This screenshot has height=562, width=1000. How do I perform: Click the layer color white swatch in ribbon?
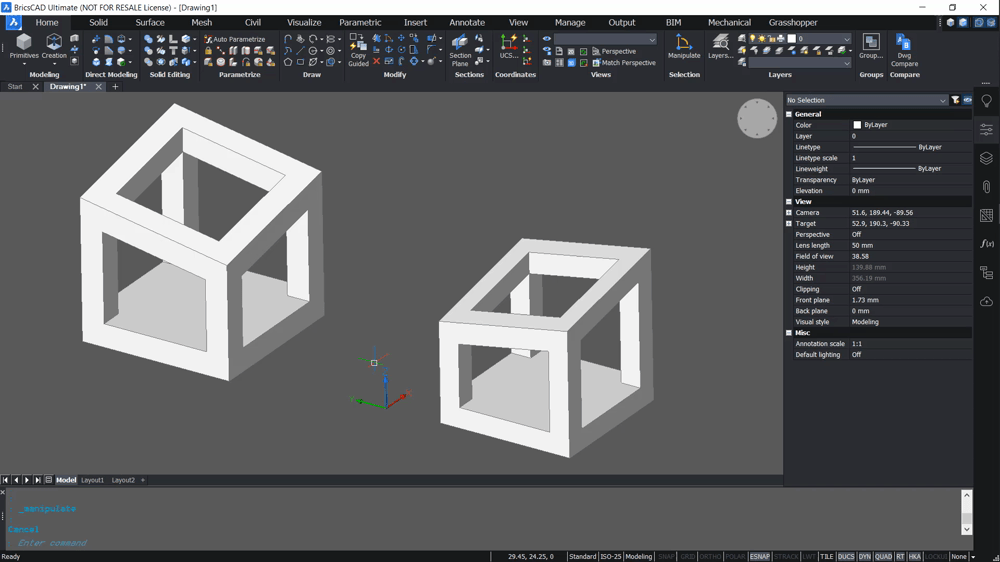pos(791,39)
